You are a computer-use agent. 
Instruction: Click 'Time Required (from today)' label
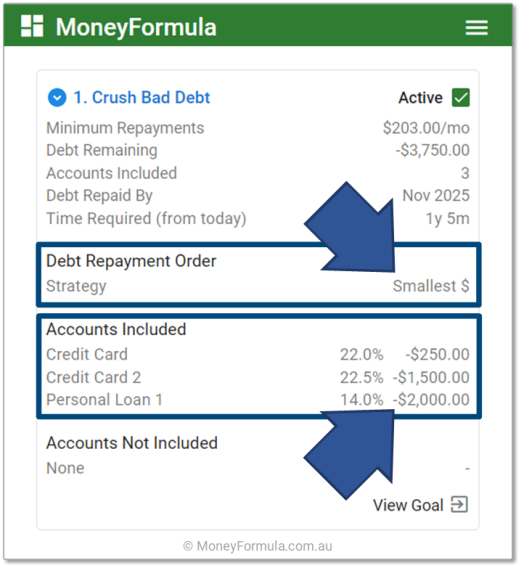pyautogui.click(x=146, y=219)
